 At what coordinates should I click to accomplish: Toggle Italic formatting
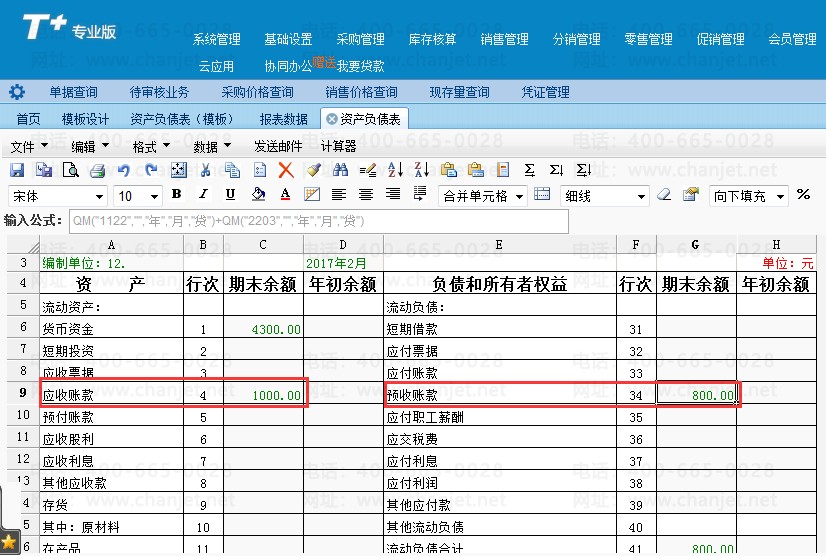pos(204,195)
